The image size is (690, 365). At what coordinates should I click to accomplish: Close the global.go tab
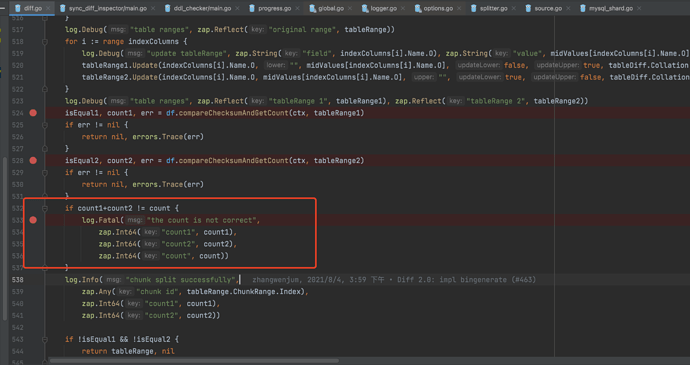(x=350, y=8)
